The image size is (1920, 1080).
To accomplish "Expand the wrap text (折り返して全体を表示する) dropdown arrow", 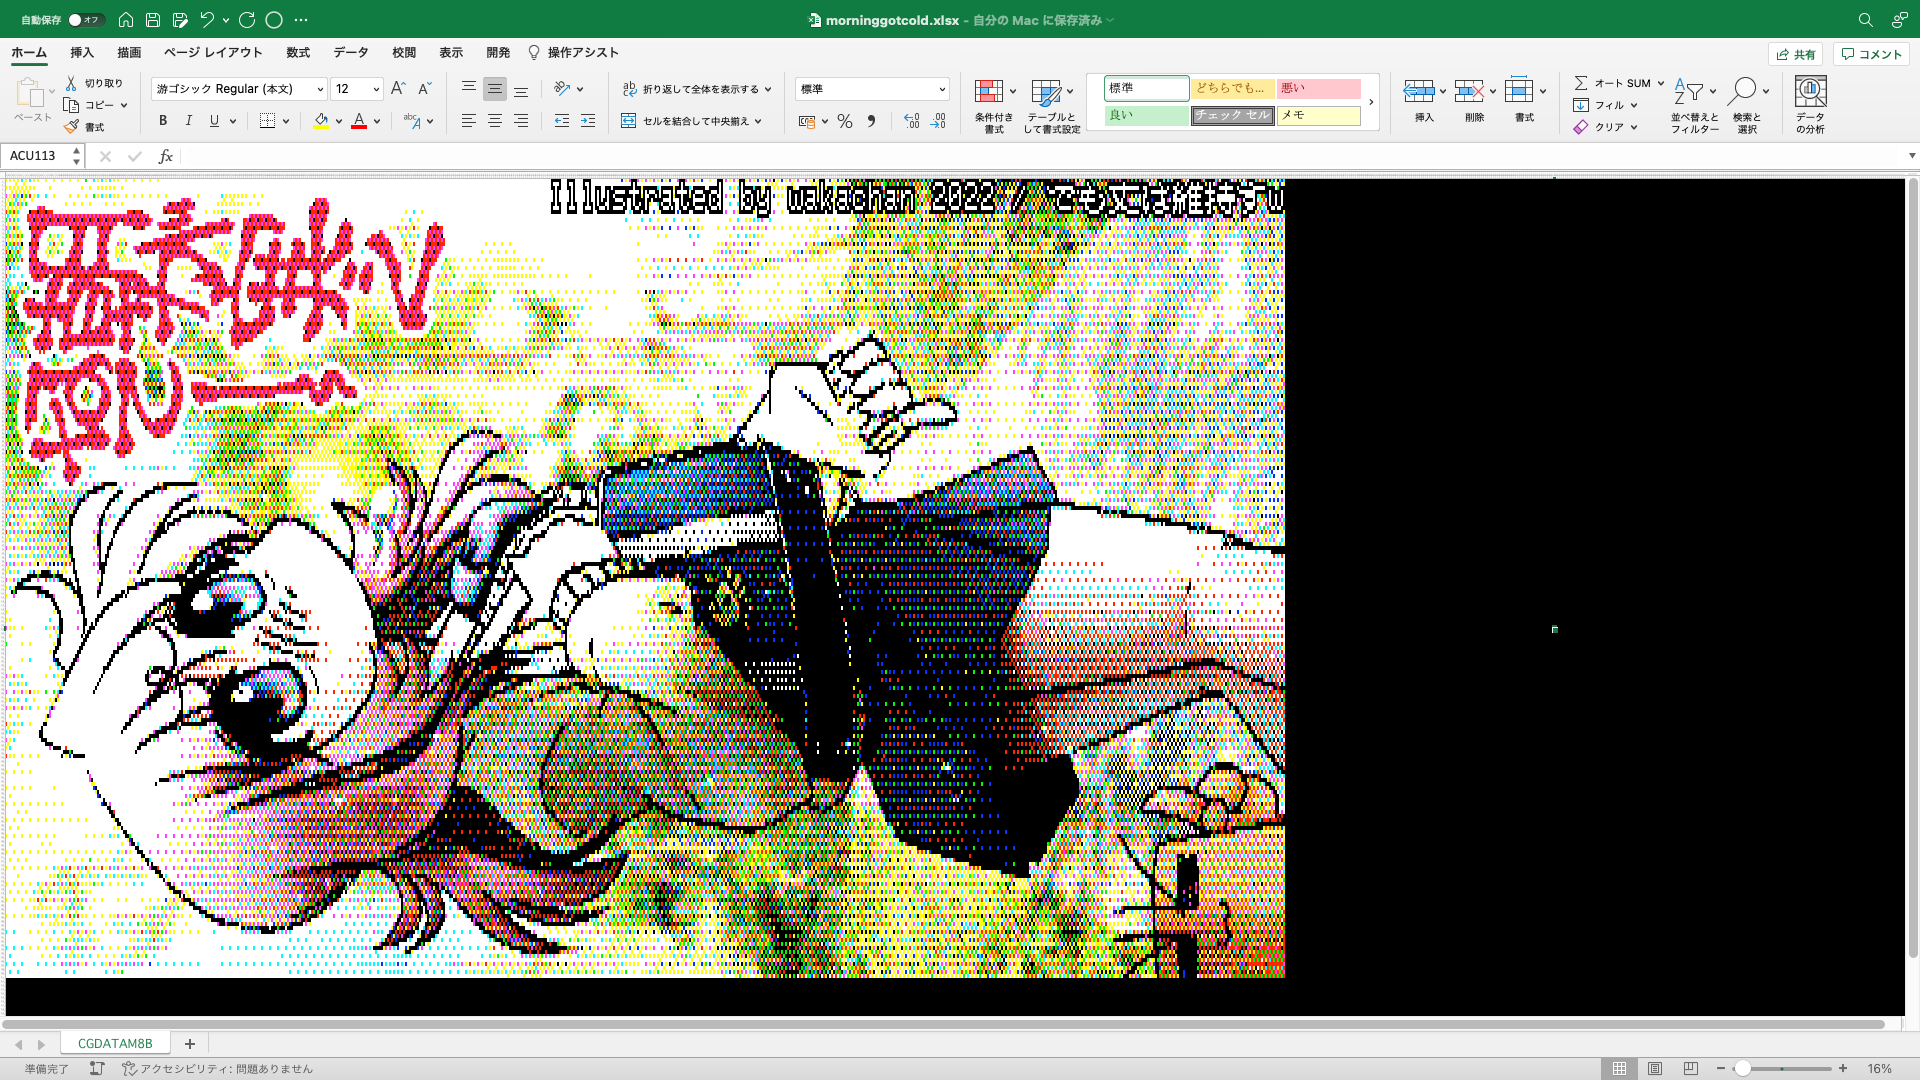I will click(x=768, y=89).
